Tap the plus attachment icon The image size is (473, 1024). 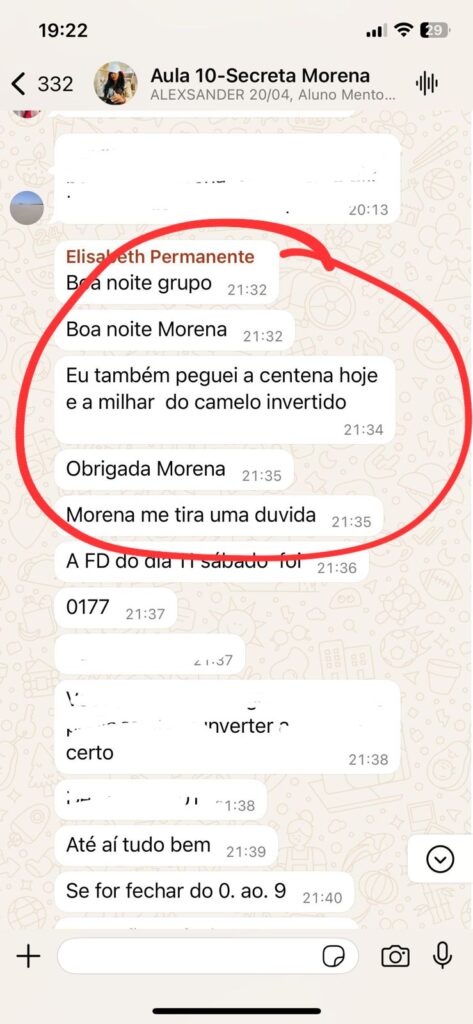(28, 957)
